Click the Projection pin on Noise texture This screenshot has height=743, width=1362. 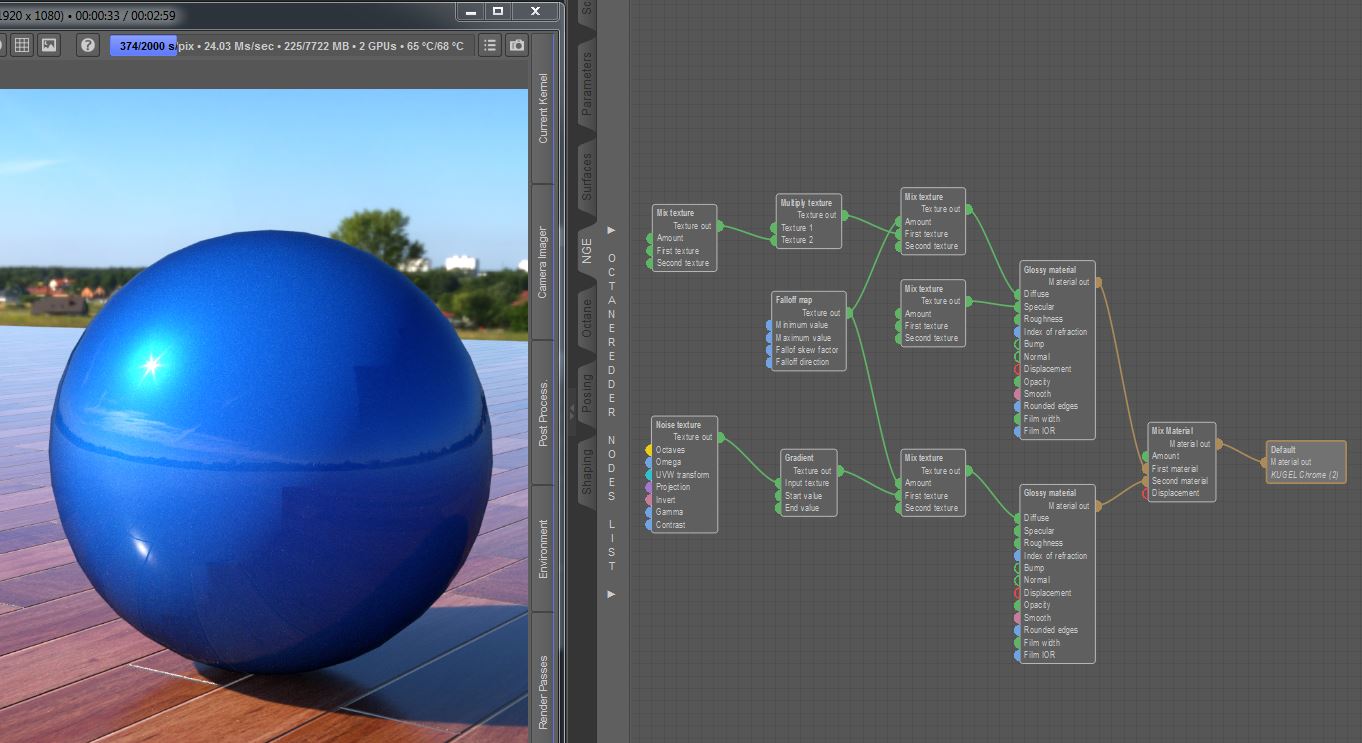point(649,487)
